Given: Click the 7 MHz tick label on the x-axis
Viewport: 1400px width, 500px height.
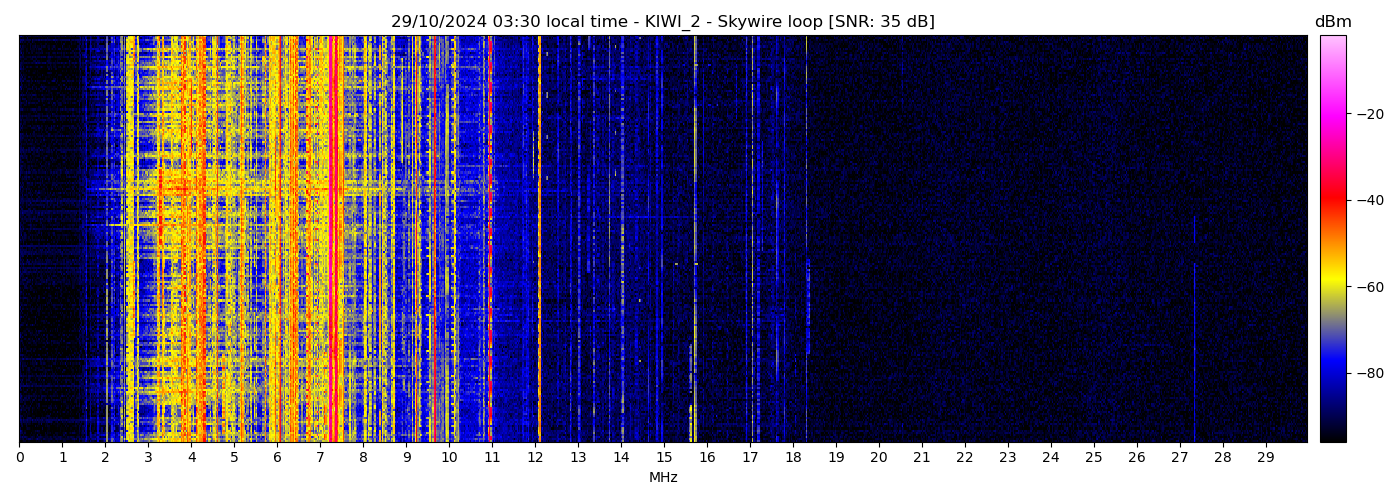Looking at the screenshot, I should pos(320,458).
